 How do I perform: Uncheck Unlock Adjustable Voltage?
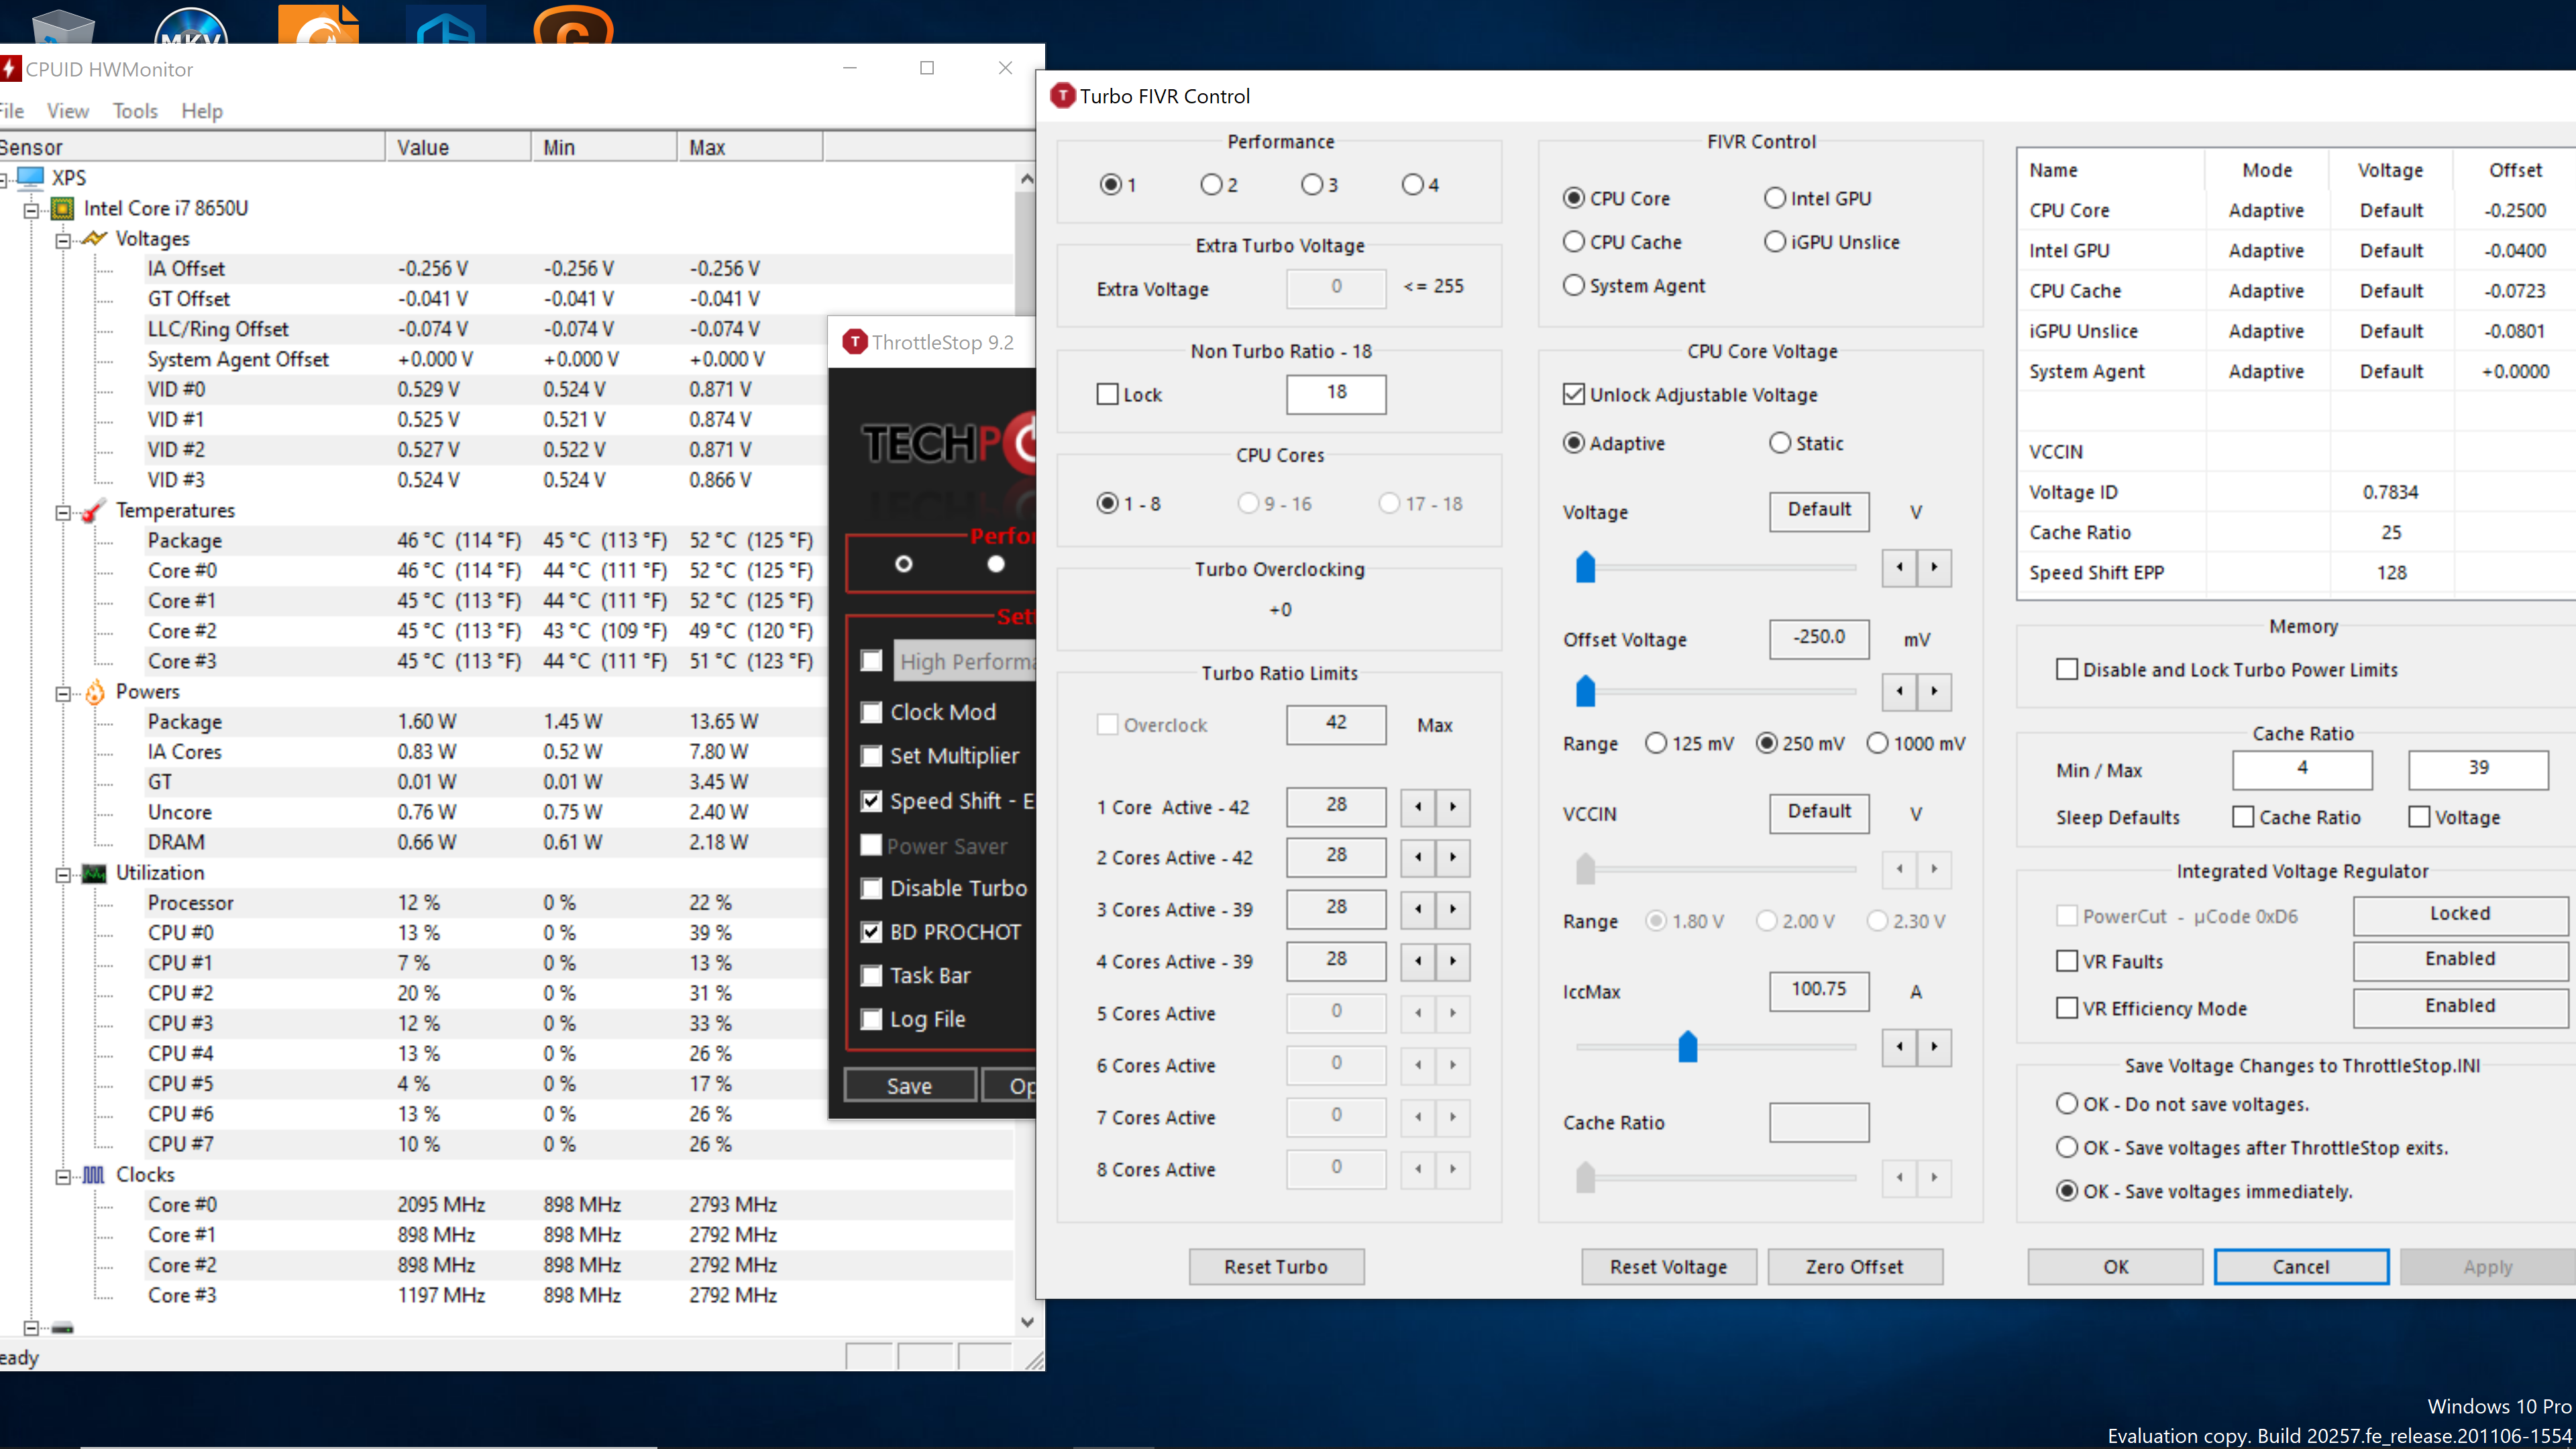[x=1574, y=395]
